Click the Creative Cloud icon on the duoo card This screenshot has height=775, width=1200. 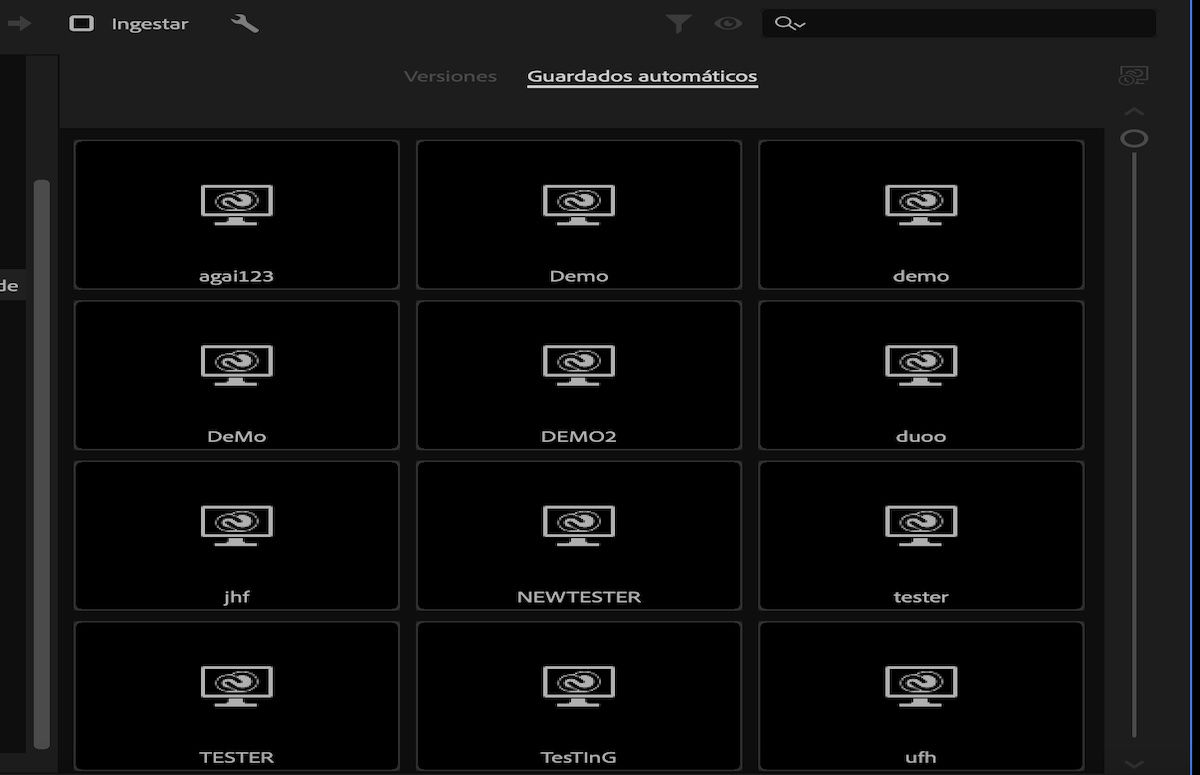920,364
